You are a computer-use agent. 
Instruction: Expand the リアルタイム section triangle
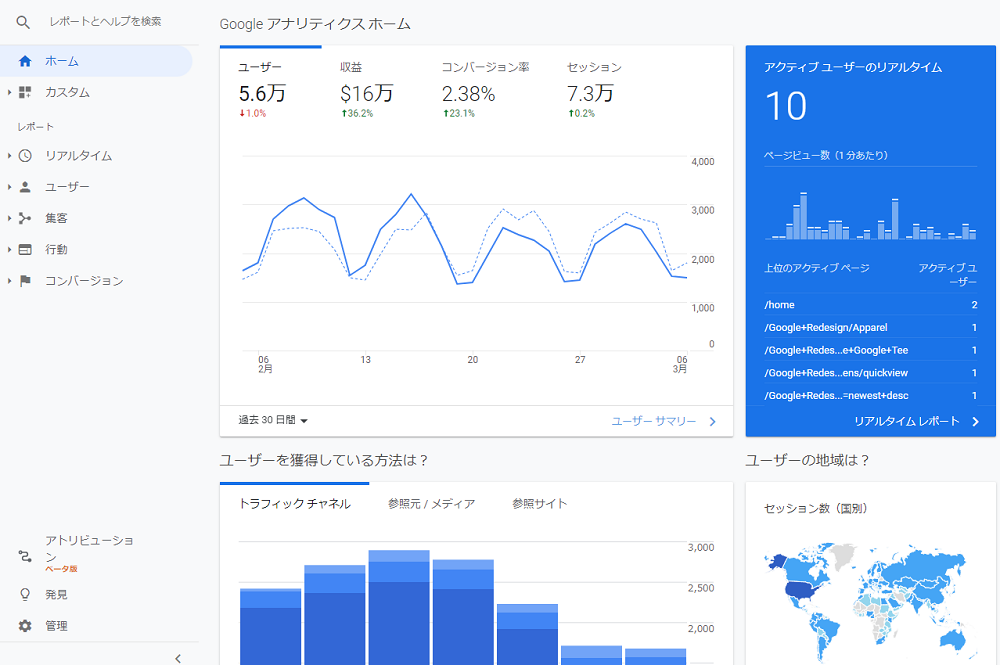[9, 156]
